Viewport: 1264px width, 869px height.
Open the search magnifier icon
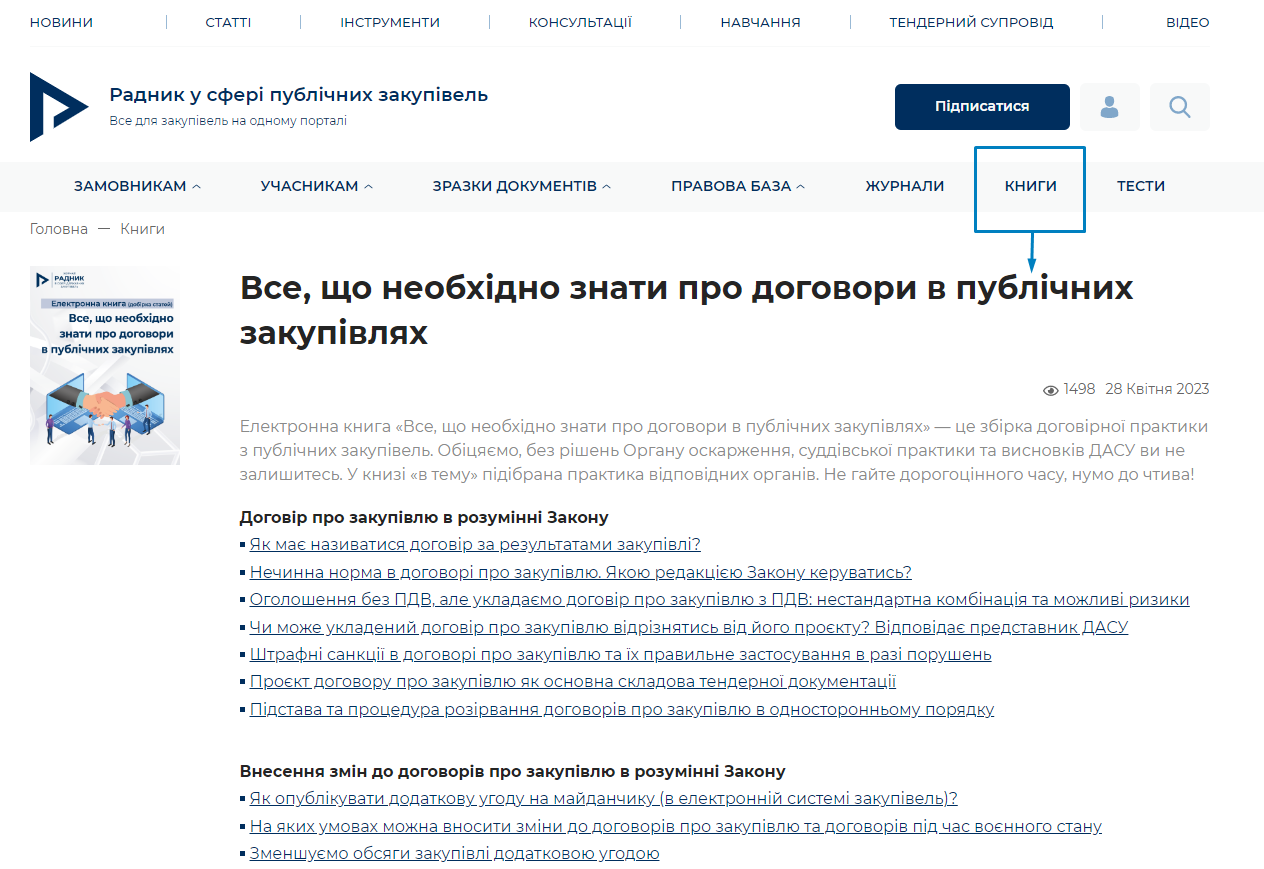pos(1180,107)
